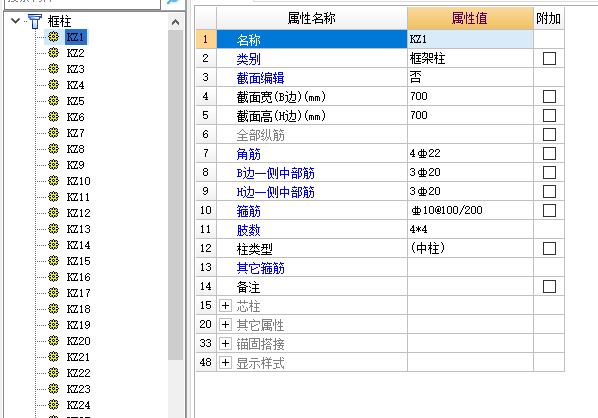Click the gear icon beside KZ4

pos(53,85)
